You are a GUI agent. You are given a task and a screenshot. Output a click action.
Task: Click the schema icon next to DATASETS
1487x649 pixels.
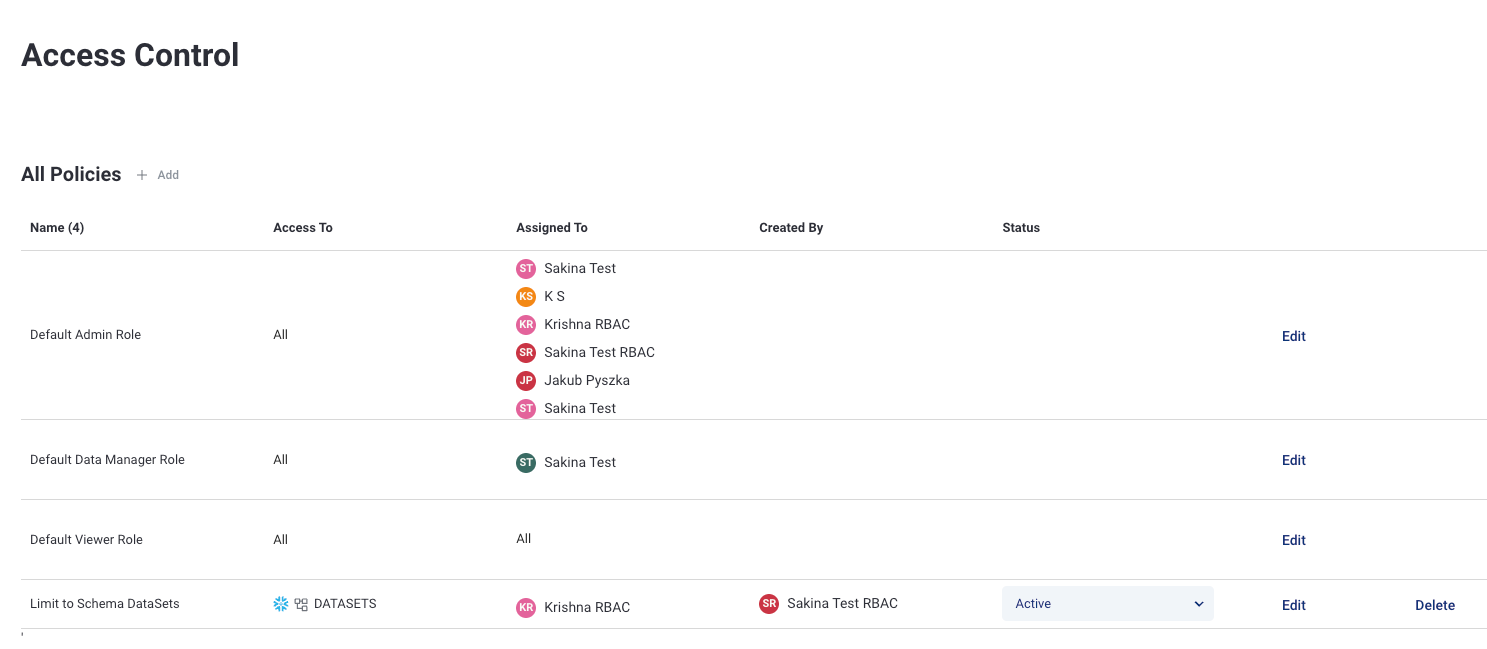click(x=301, y=604)
